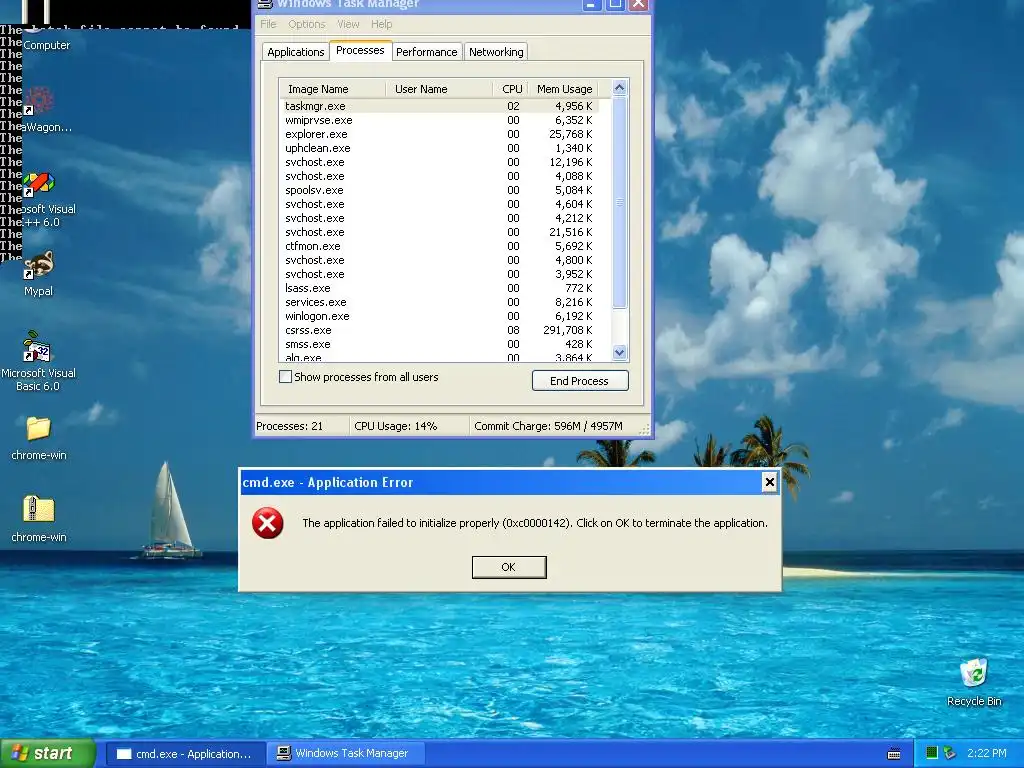Open the Help menu in Task Manager
This screenshot has height=768, width=1024.
pos(381,24)
